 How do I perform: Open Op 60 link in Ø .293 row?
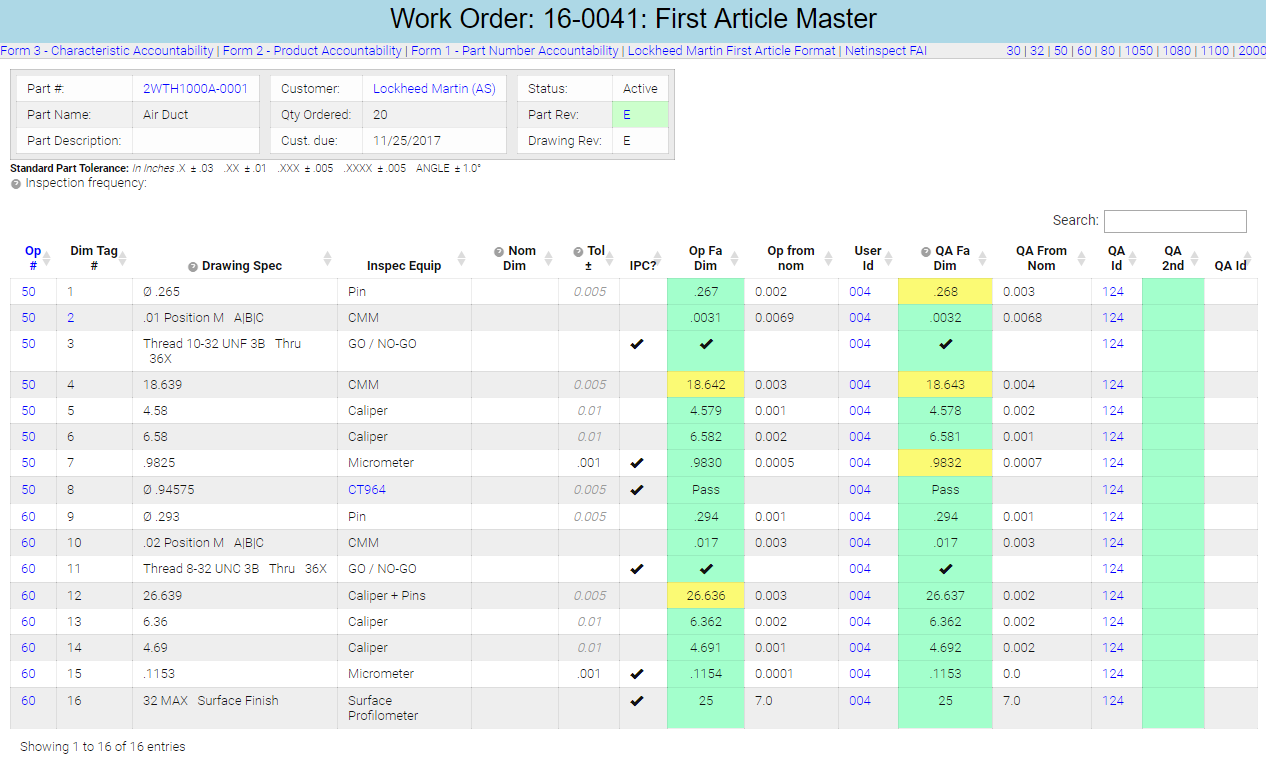[x=28, y=517]
